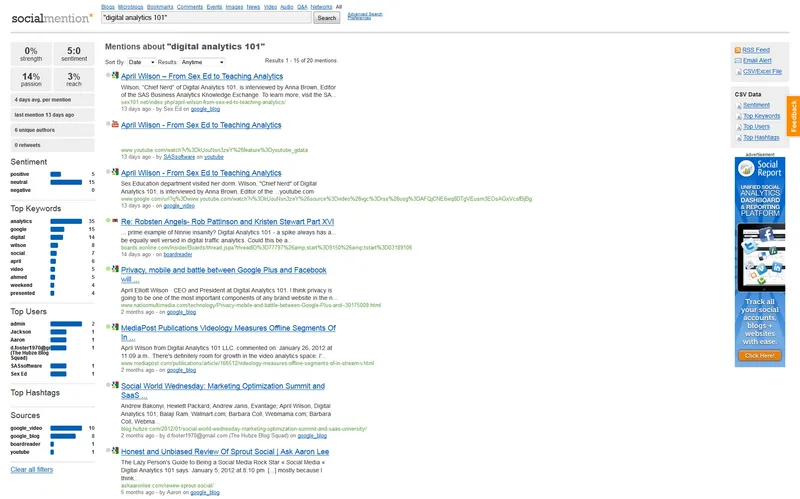Click the socialmention logo
The image size is (800, 499).
(52, 18)
